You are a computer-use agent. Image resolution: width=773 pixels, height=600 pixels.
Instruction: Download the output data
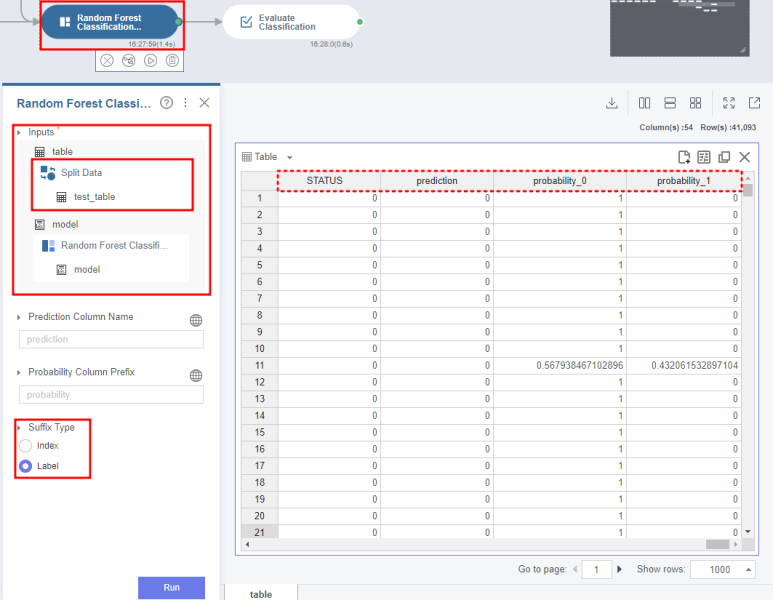click(x=612, y=103)
